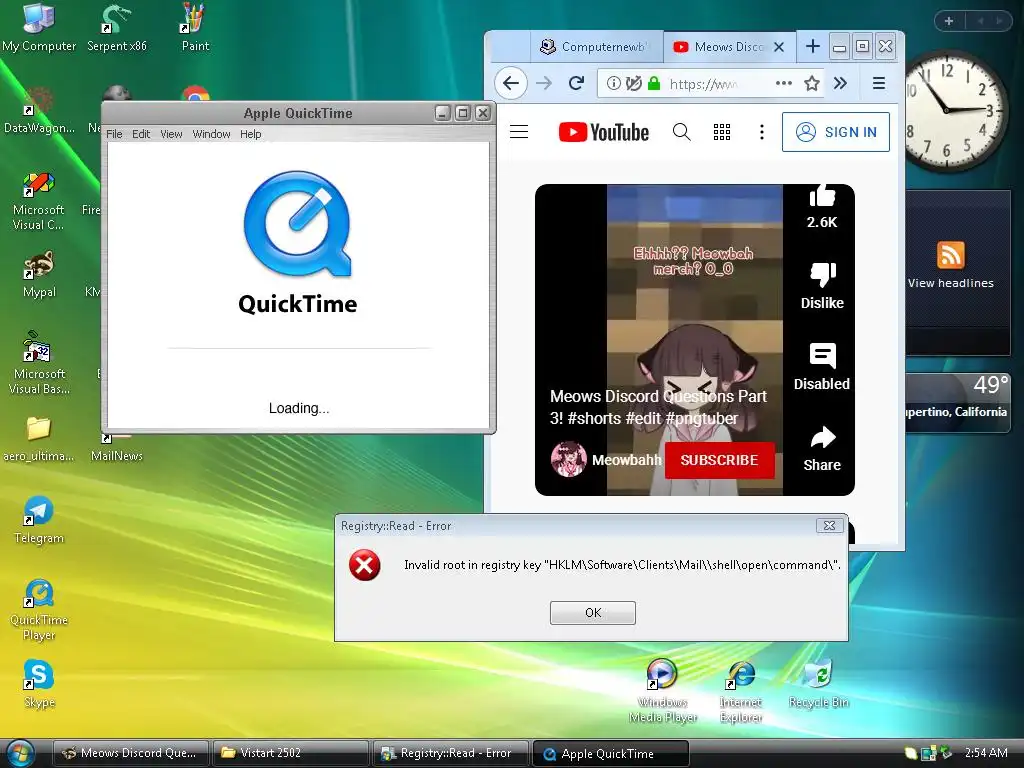Open QuickTime Help menu
Screen dimensions: 1024x768
coord(250,134)
